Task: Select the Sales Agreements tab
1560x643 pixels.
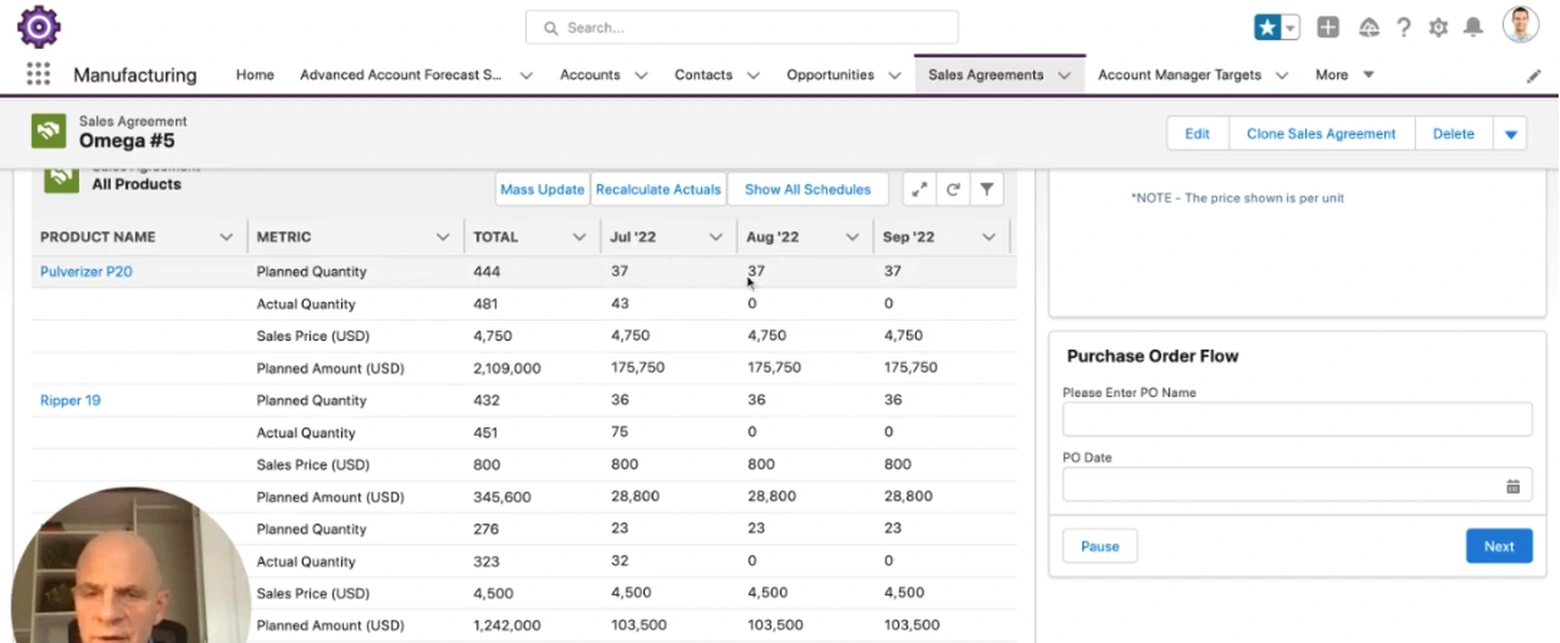Action: tap(986, 75)
